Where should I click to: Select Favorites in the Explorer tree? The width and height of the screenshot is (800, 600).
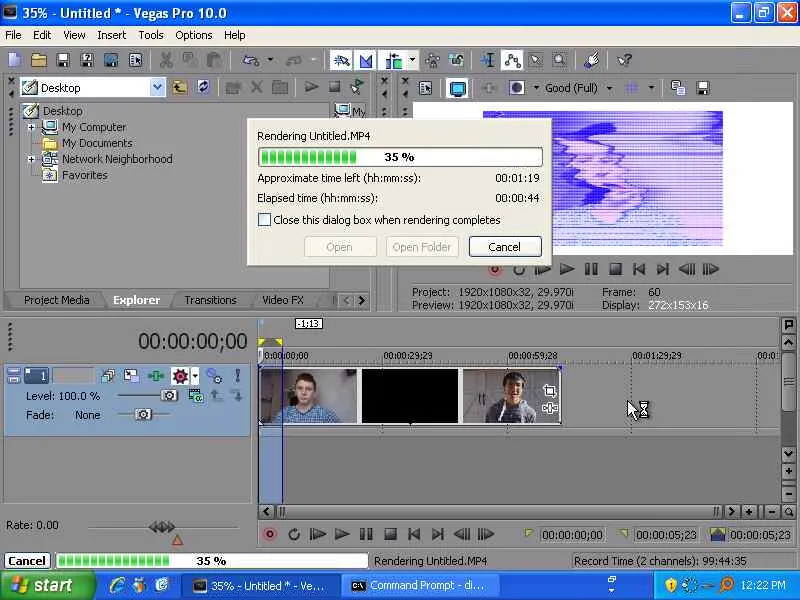[x=85, y=176]
